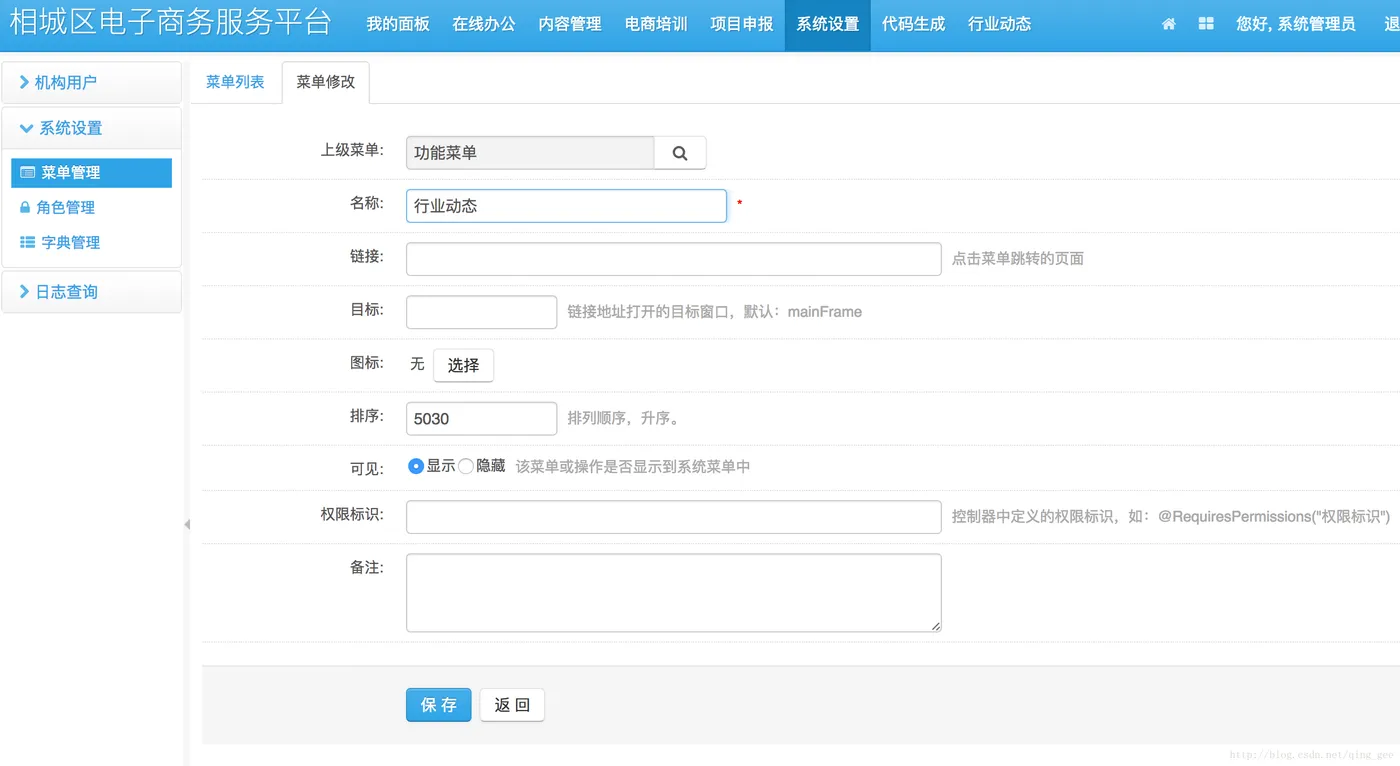Image resolution: width=1400 pixels, height=766 pixels.
Task: Click the sidebar collapse arrow on the left edge
Action: pyautogui.click(x=188, y=523)
